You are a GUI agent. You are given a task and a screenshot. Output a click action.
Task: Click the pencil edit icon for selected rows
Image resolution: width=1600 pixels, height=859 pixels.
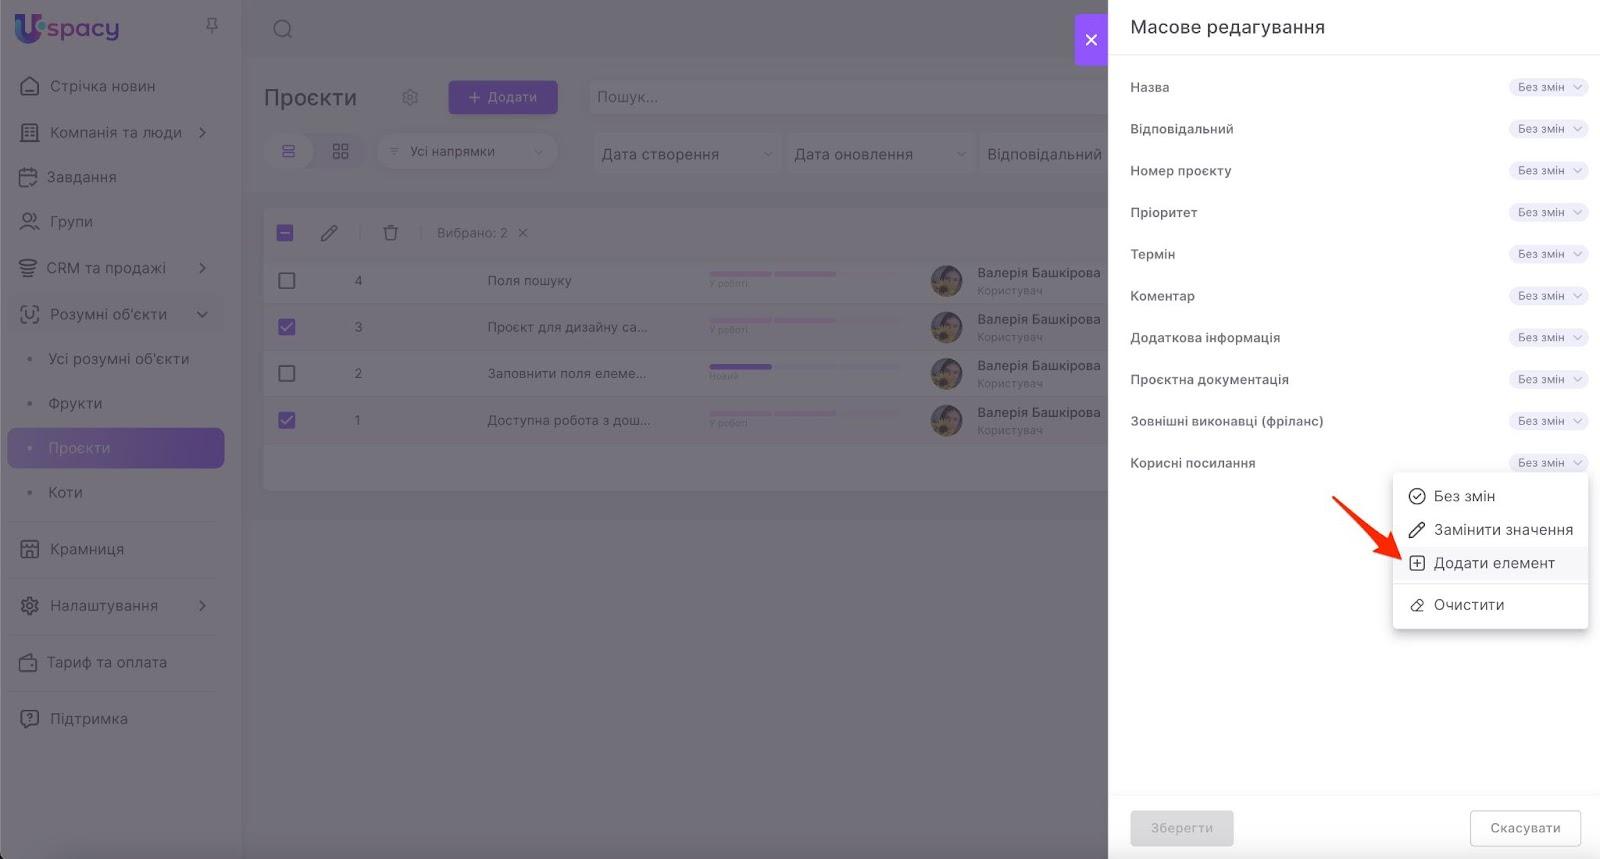click(329, 233)
